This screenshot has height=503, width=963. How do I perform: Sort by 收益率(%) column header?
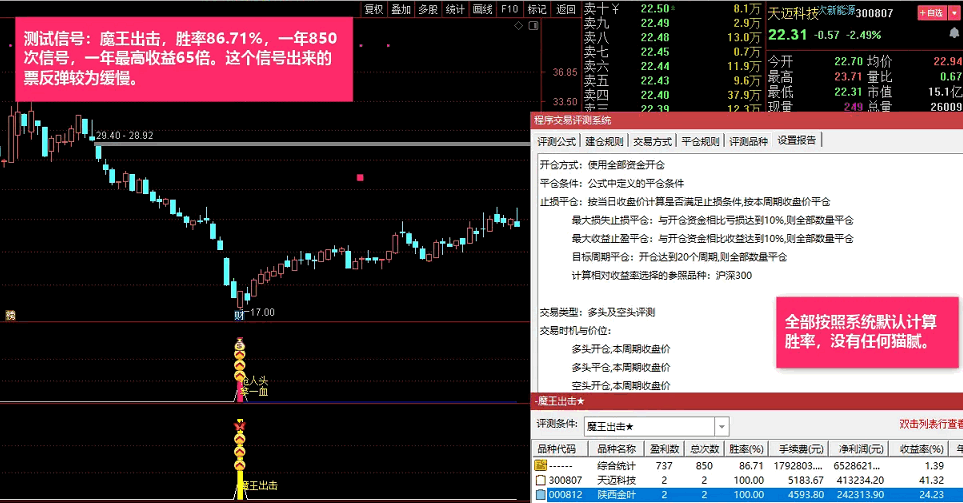921,449
